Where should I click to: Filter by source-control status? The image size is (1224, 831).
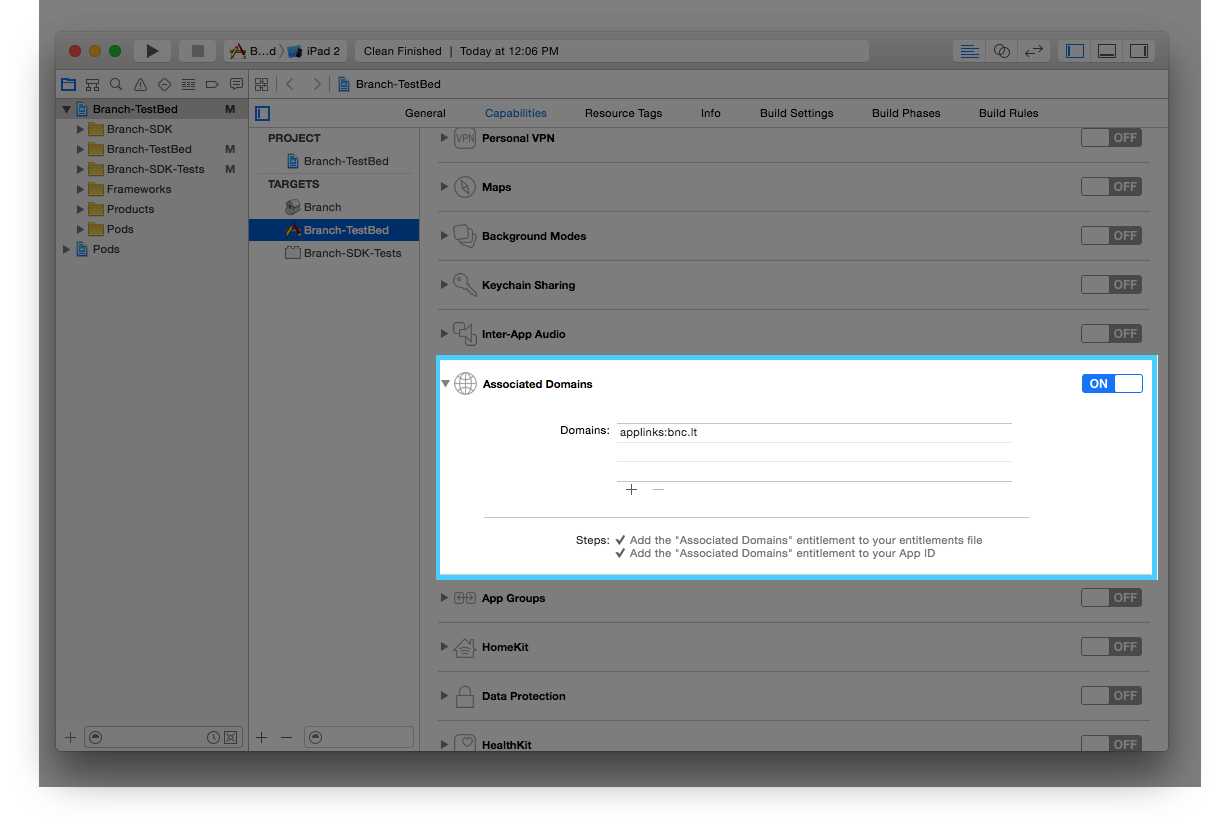click(x=230, y=737)
